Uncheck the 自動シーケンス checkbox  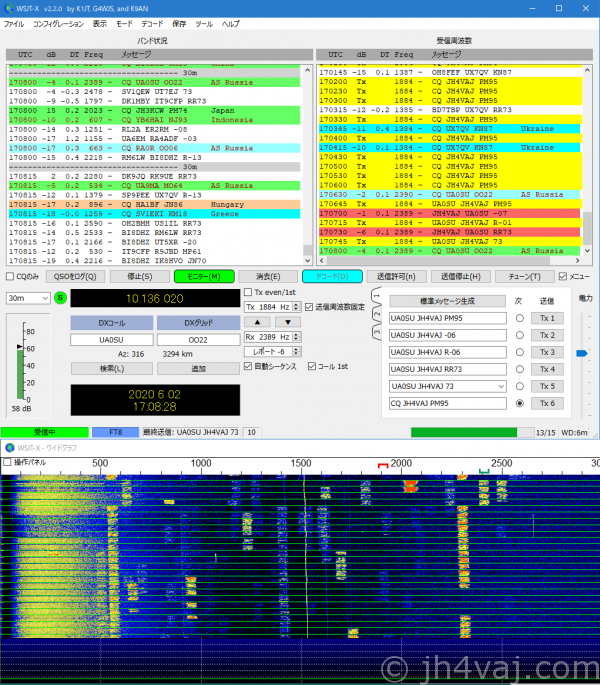(x=249, y=367)
